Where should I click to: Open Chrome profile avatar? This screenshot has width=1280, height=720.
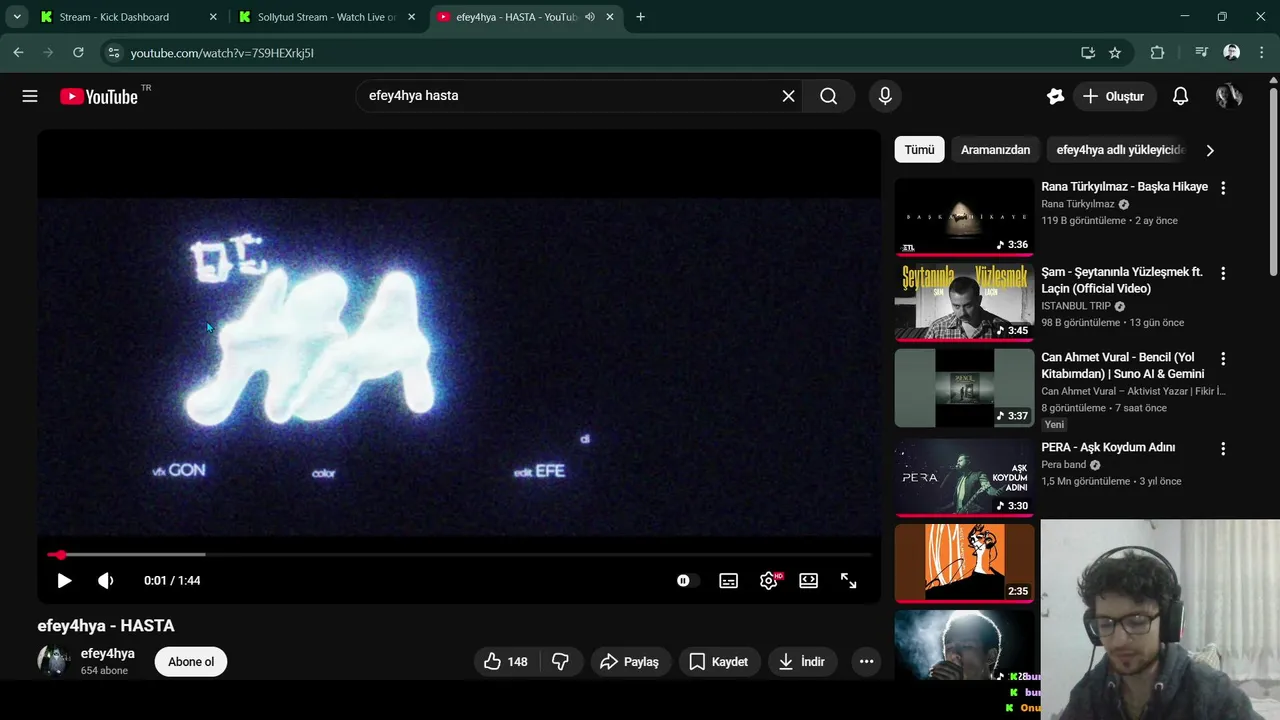pyautogui.click(x=1232, y=53)
